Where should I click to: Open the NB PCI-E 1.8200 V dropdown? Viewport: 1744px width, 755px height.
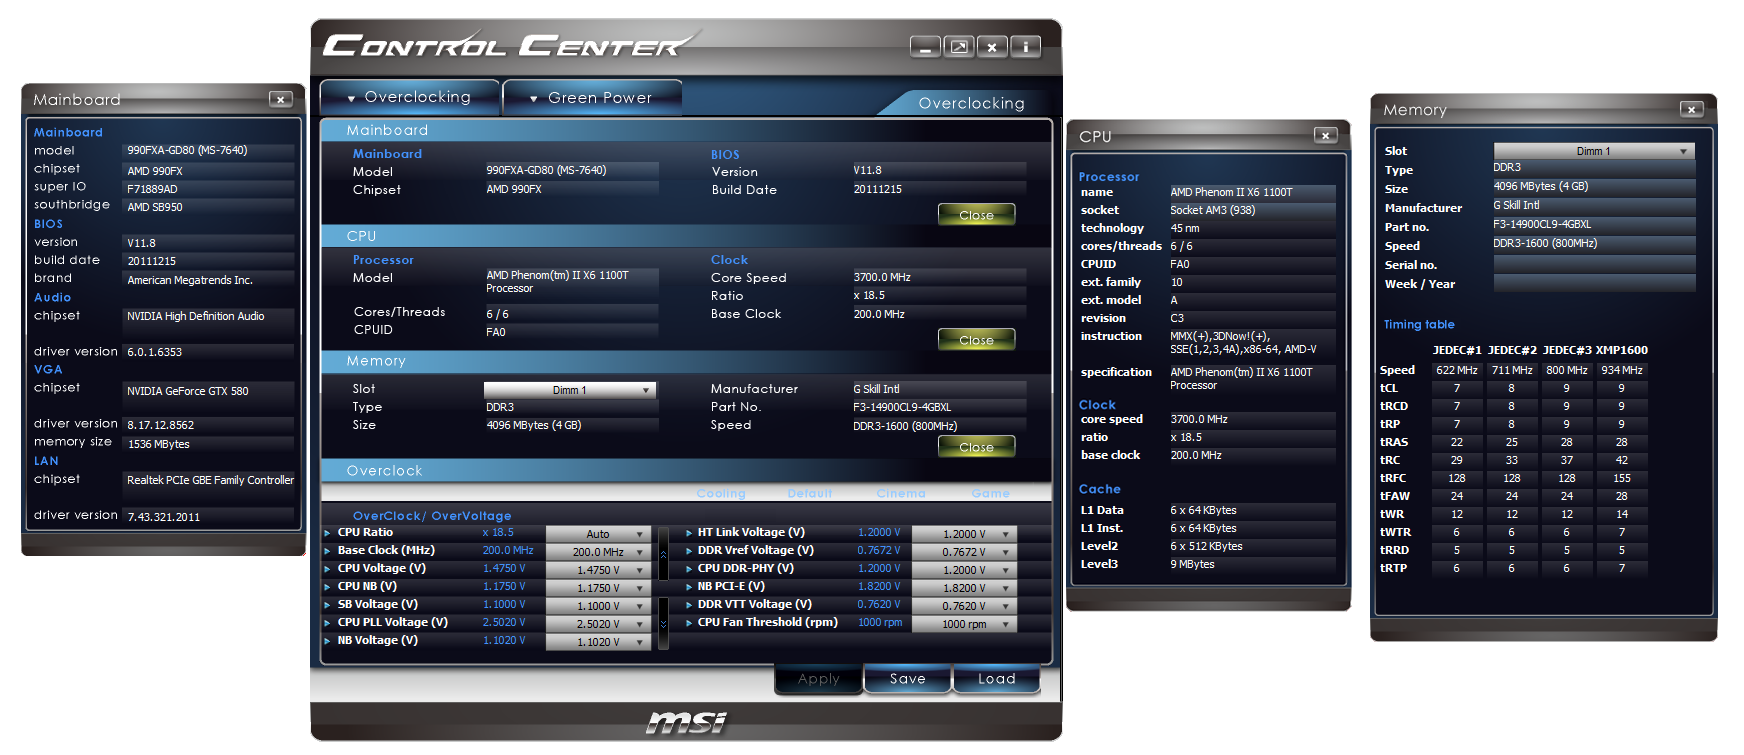(965, 588)
